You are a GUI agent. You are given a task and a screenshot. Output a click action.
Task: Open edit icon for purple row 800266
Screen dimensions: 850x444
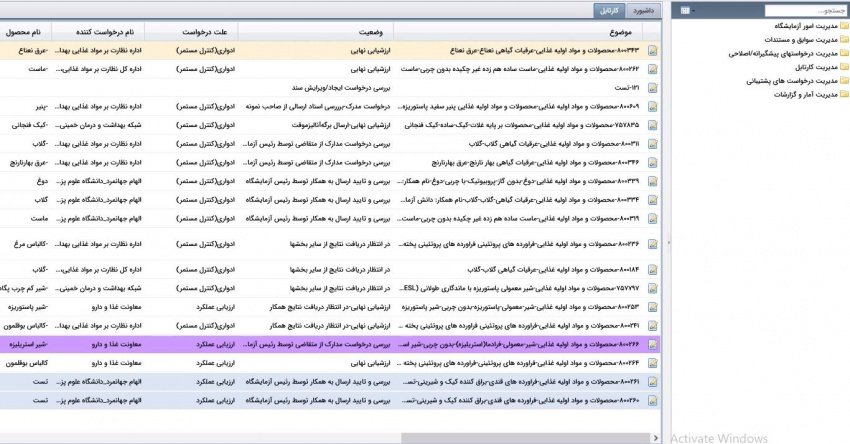coord(653,345)
